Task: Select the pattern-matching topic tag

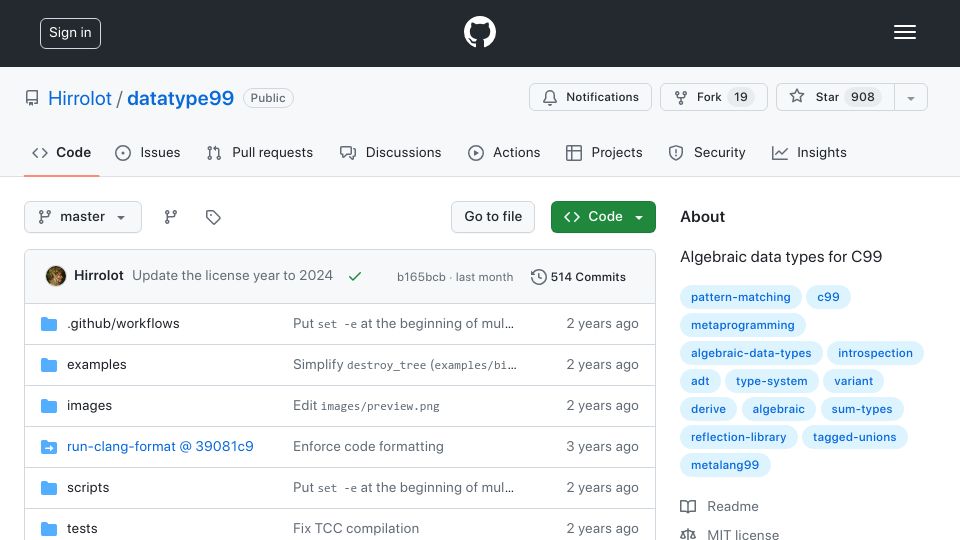Action: pyautogui.click(x=741, y=297)
